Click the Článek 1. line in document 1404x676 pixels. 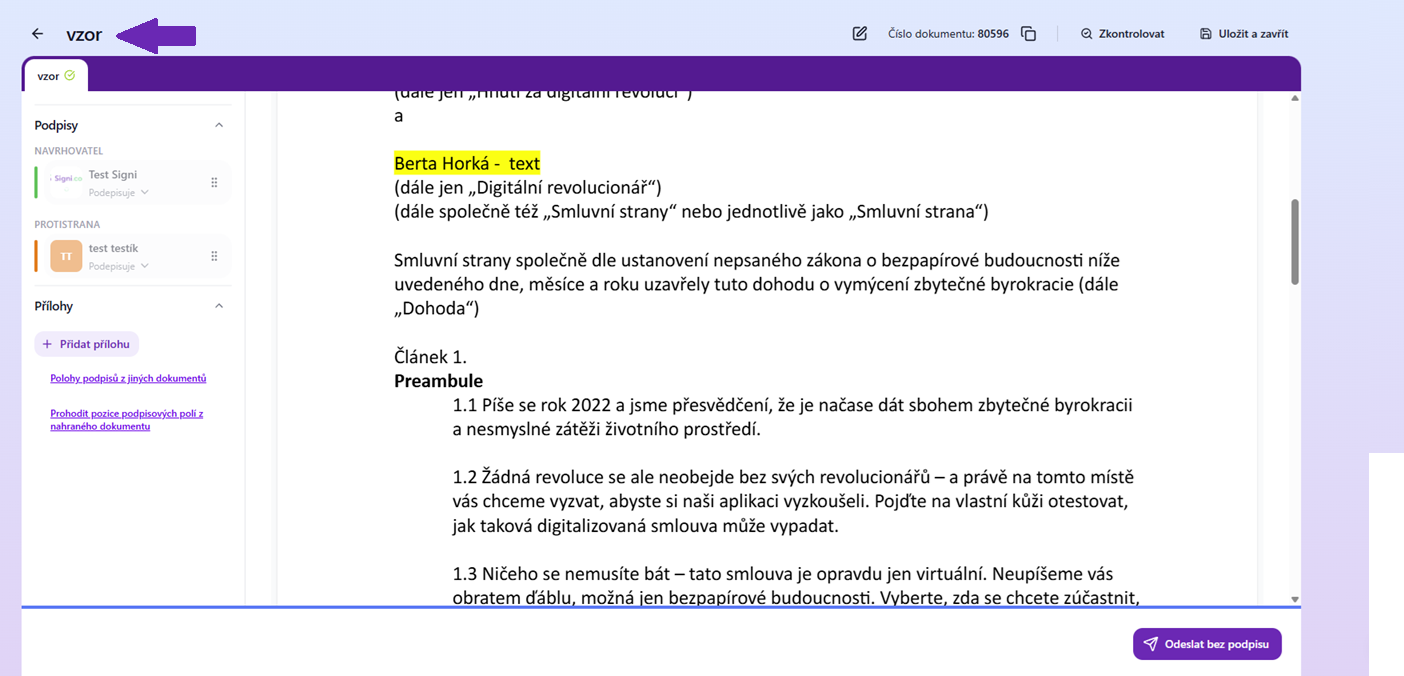[431, 357]
